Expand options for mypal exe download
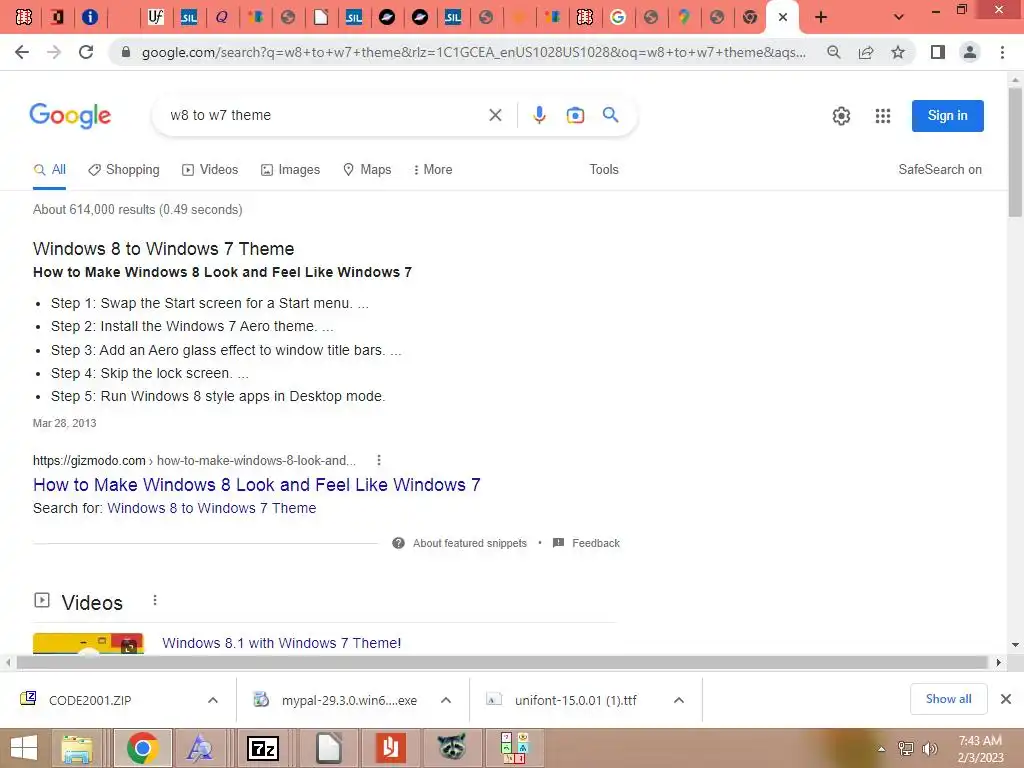 point(446,700)
